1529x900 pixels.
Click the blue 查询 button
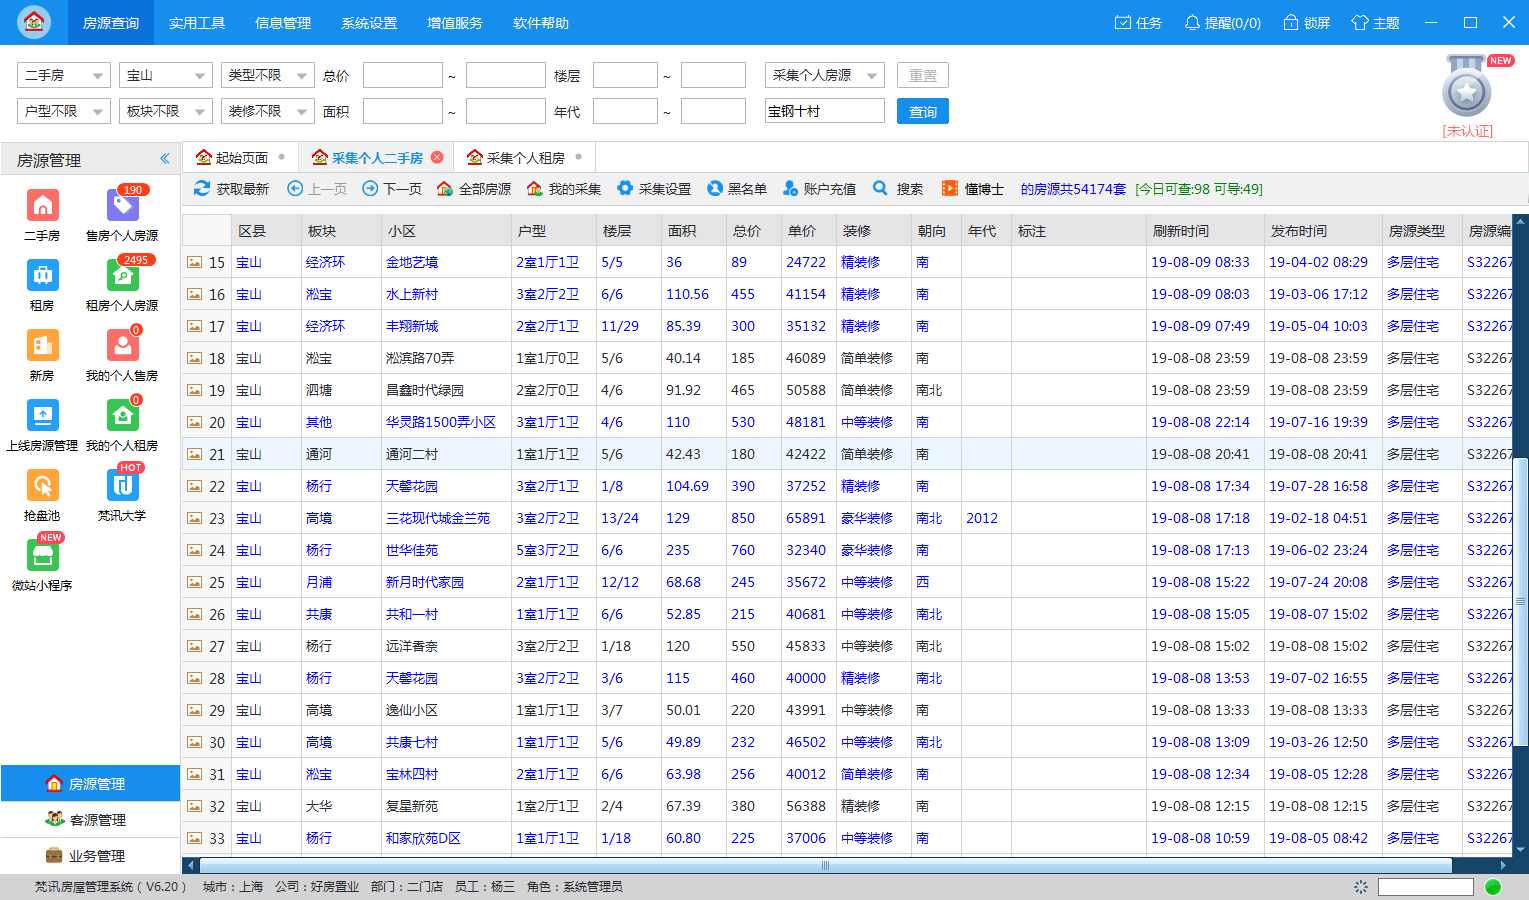coord(923,111)
